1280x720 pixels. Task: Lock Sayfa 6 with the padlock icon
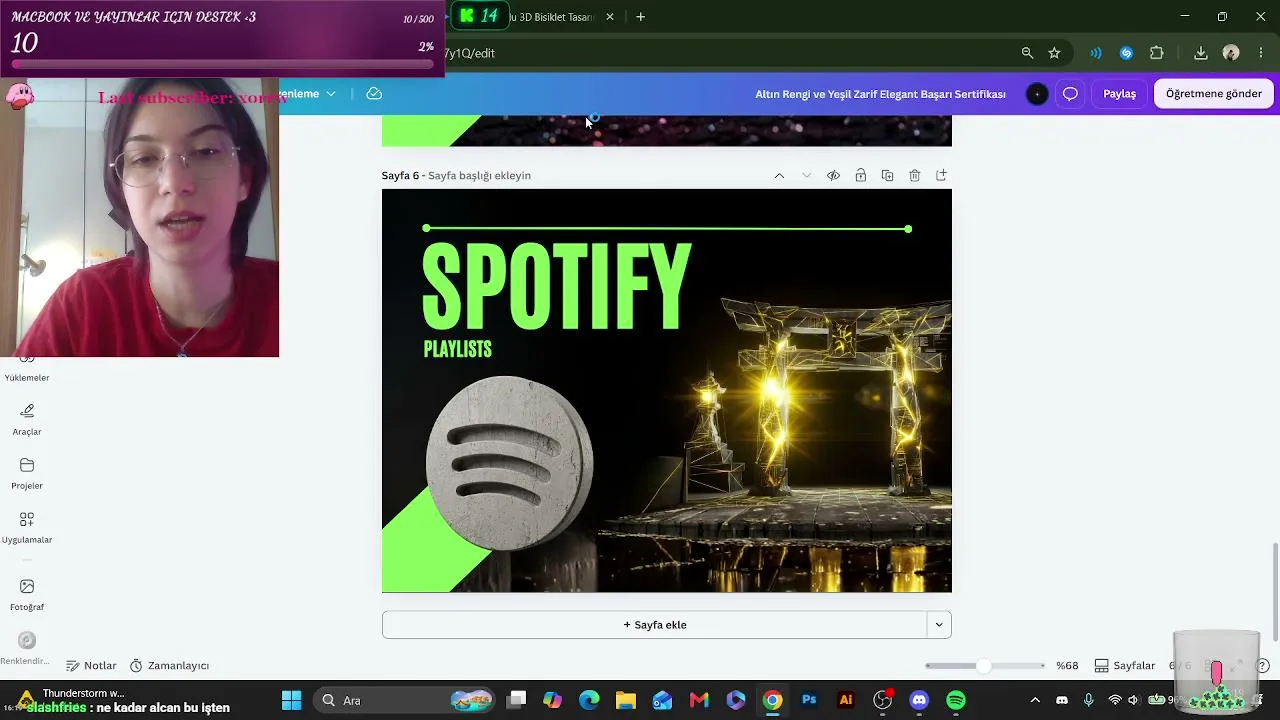click(x=860, y=176)
